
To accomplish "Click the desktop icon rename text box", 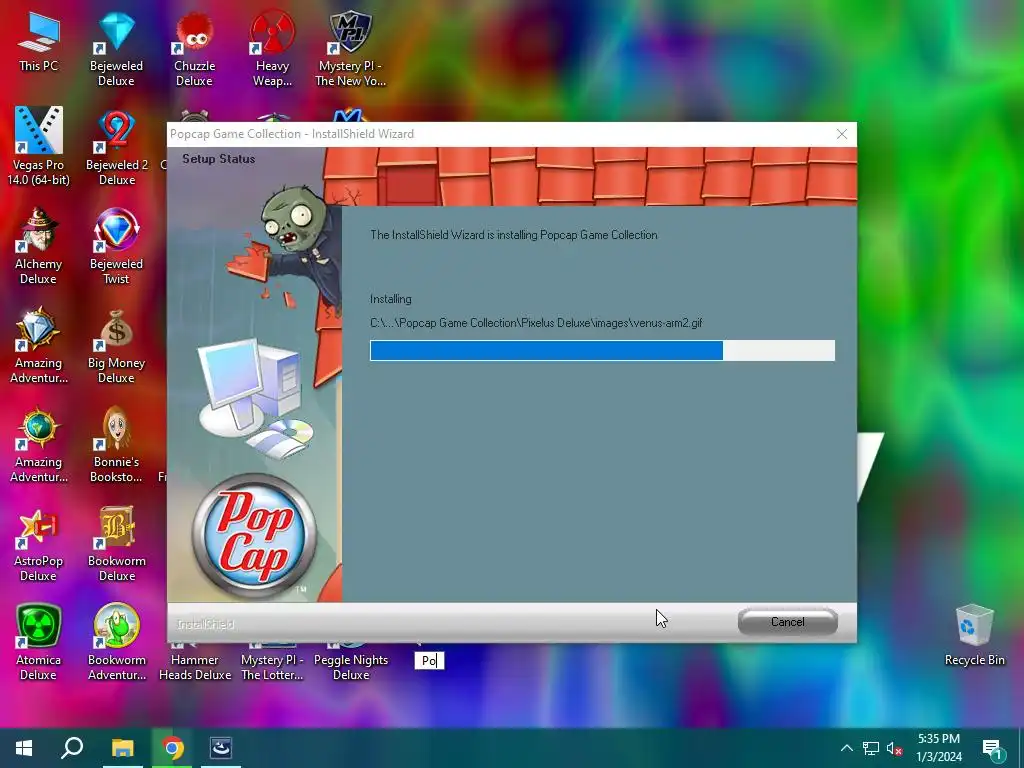I will click(x=429, y=660).
